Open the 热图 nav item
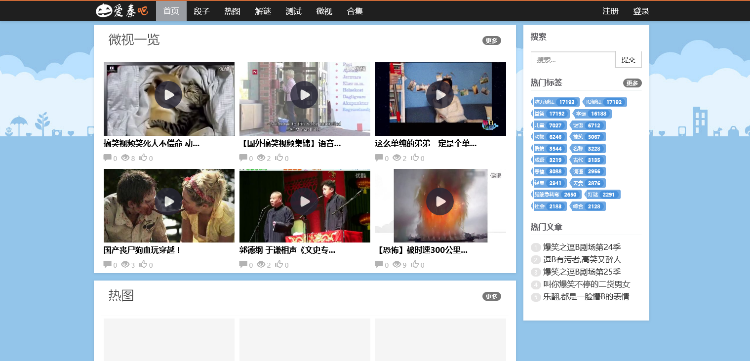 (232, 11)
